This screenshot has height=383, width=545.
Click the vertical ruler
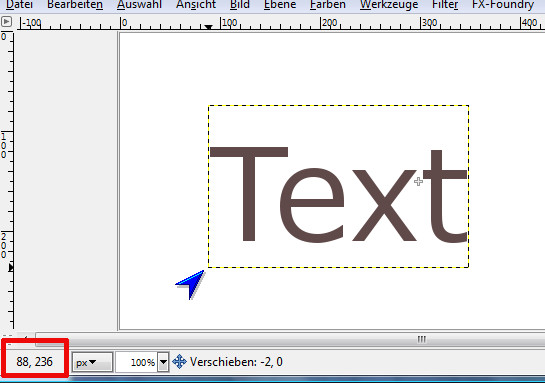click(x=7, y=181)
